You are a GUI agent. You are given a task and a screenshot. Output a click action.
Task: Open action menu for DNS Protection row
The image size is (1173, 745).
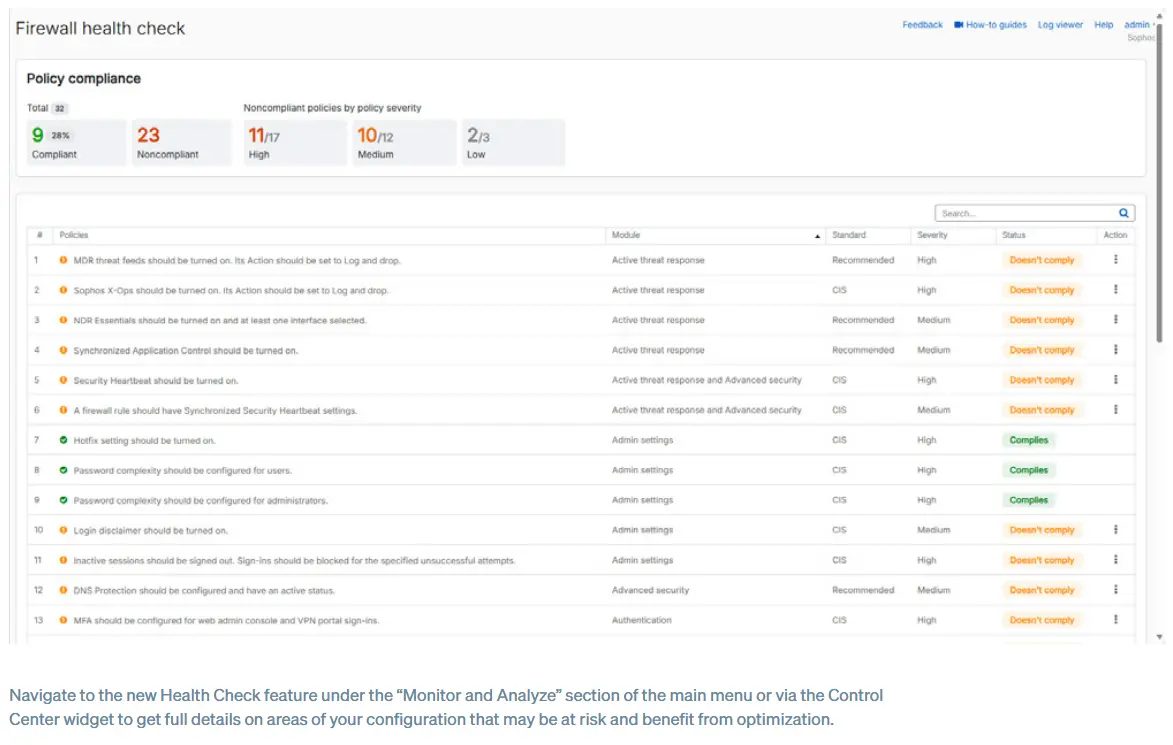1115,590
